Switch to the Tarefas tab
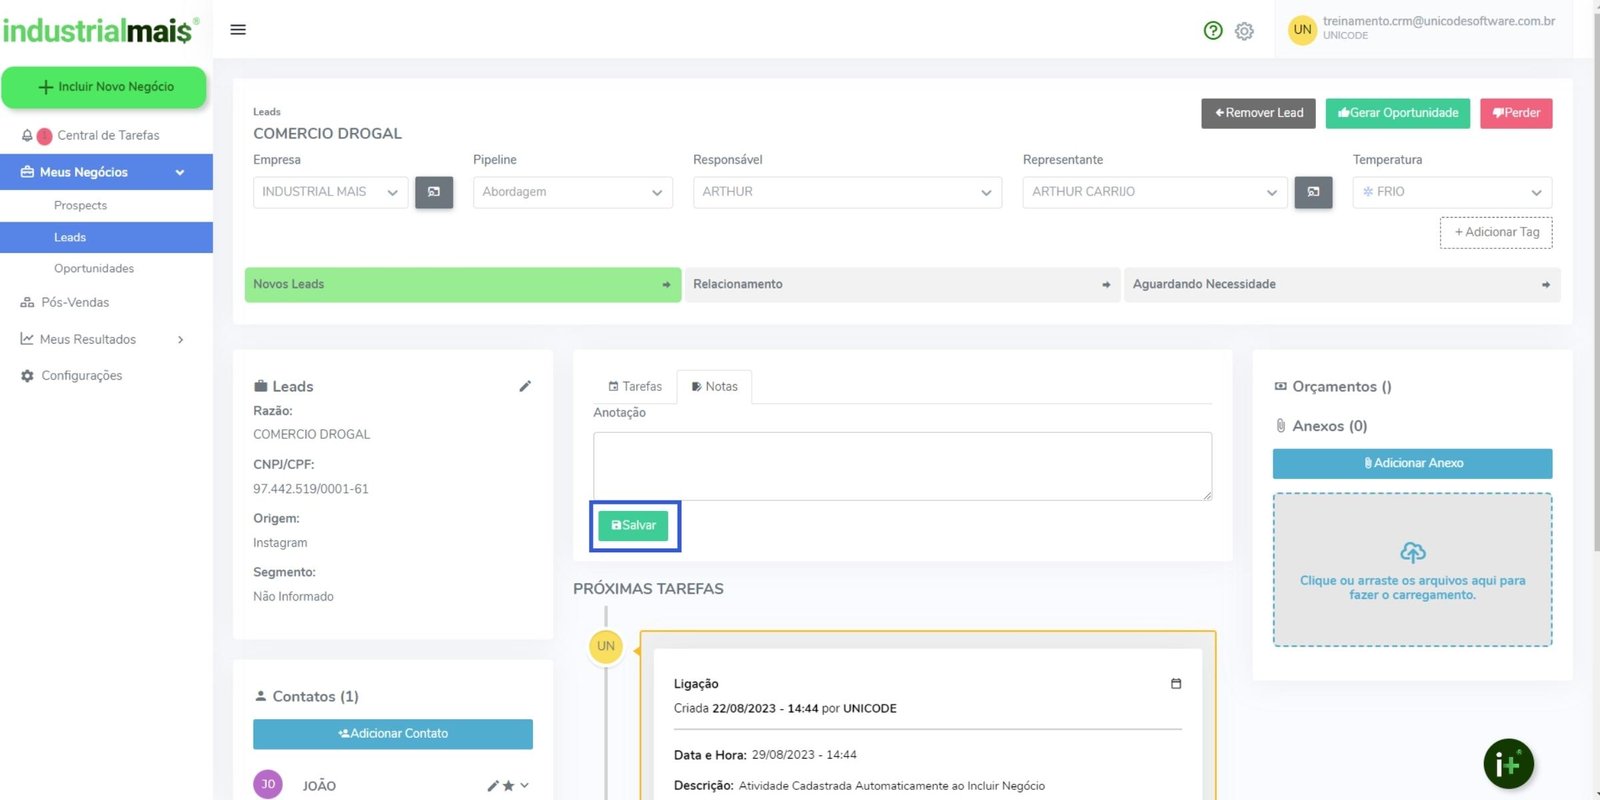Viewport: 1600px width, 800px height. click(635, 387)
